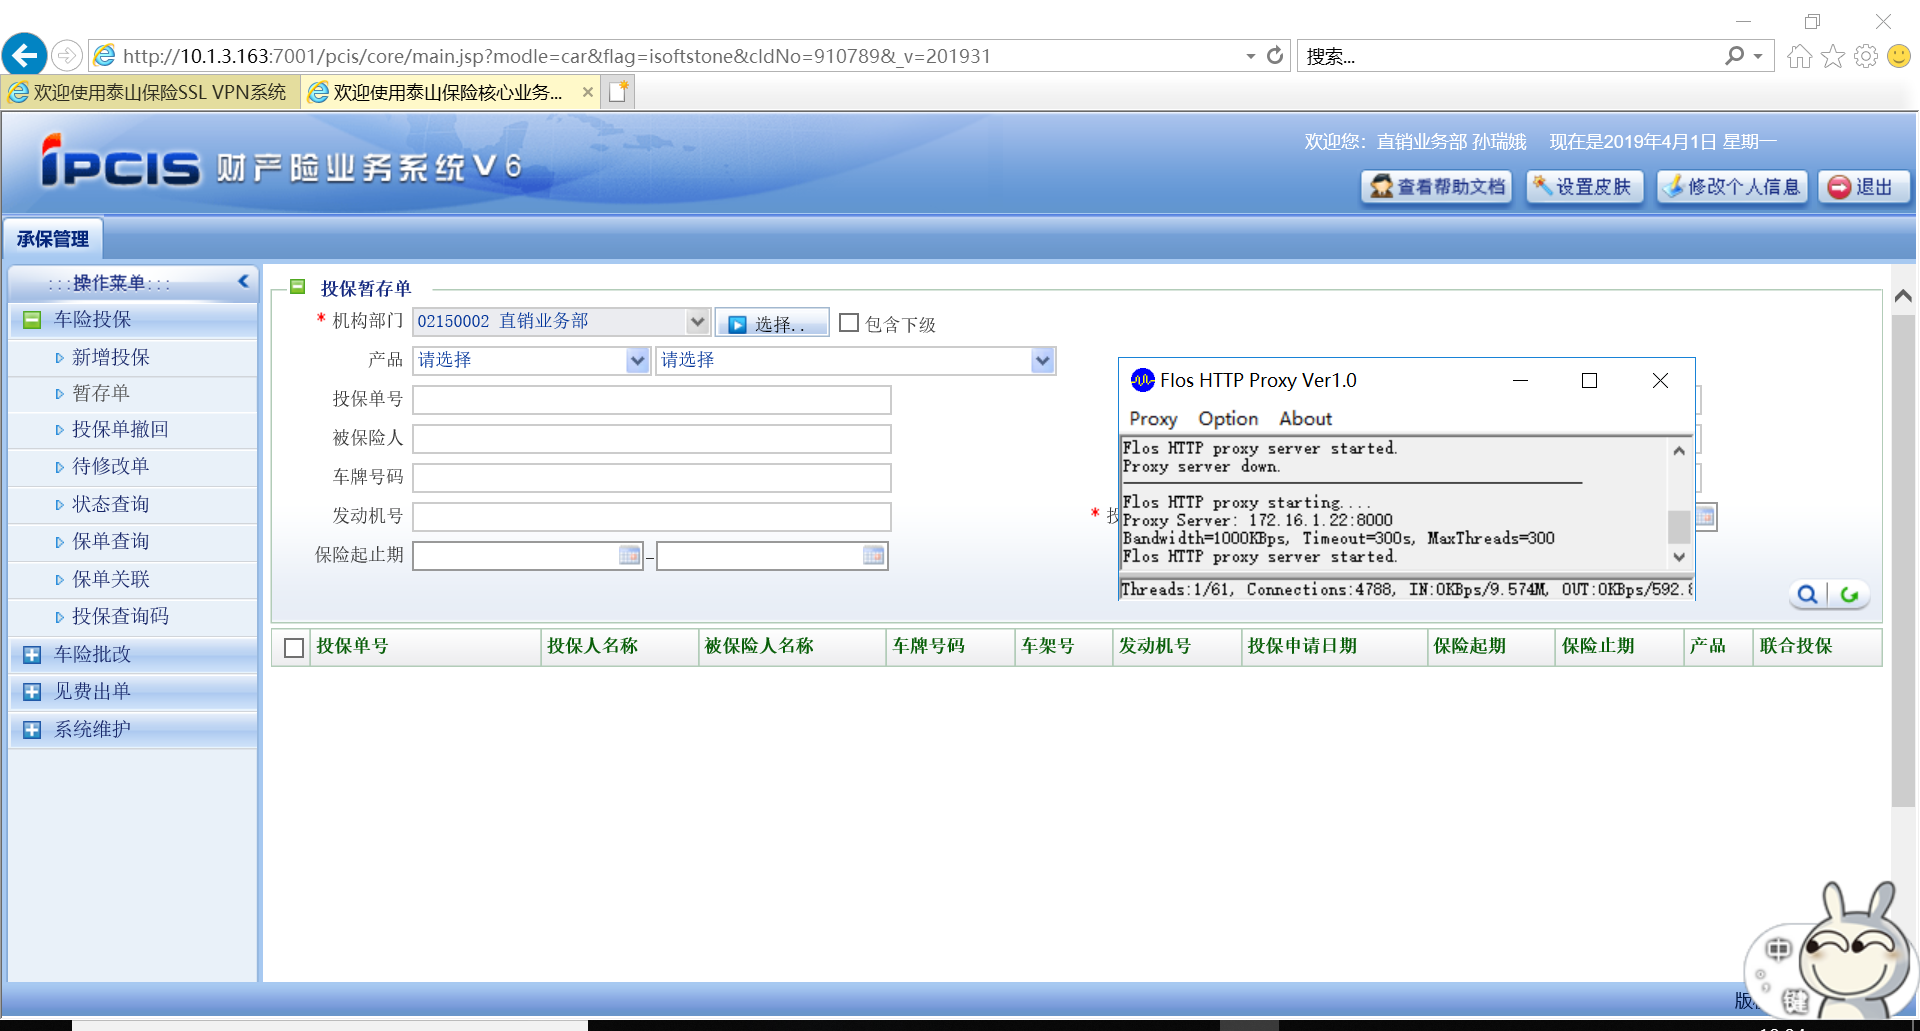Click the 查看帮助文档 button
The image size is (1920, 1031).
click(1436, 187)
